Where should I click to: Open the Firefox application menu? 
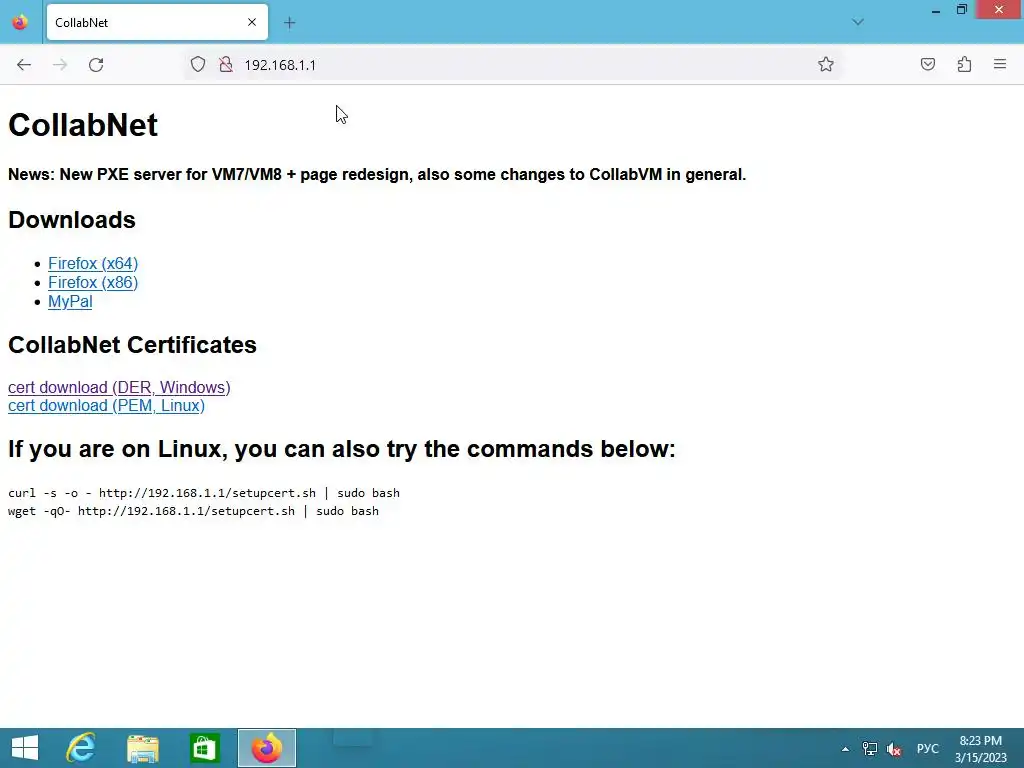[x=1000, y=64]
